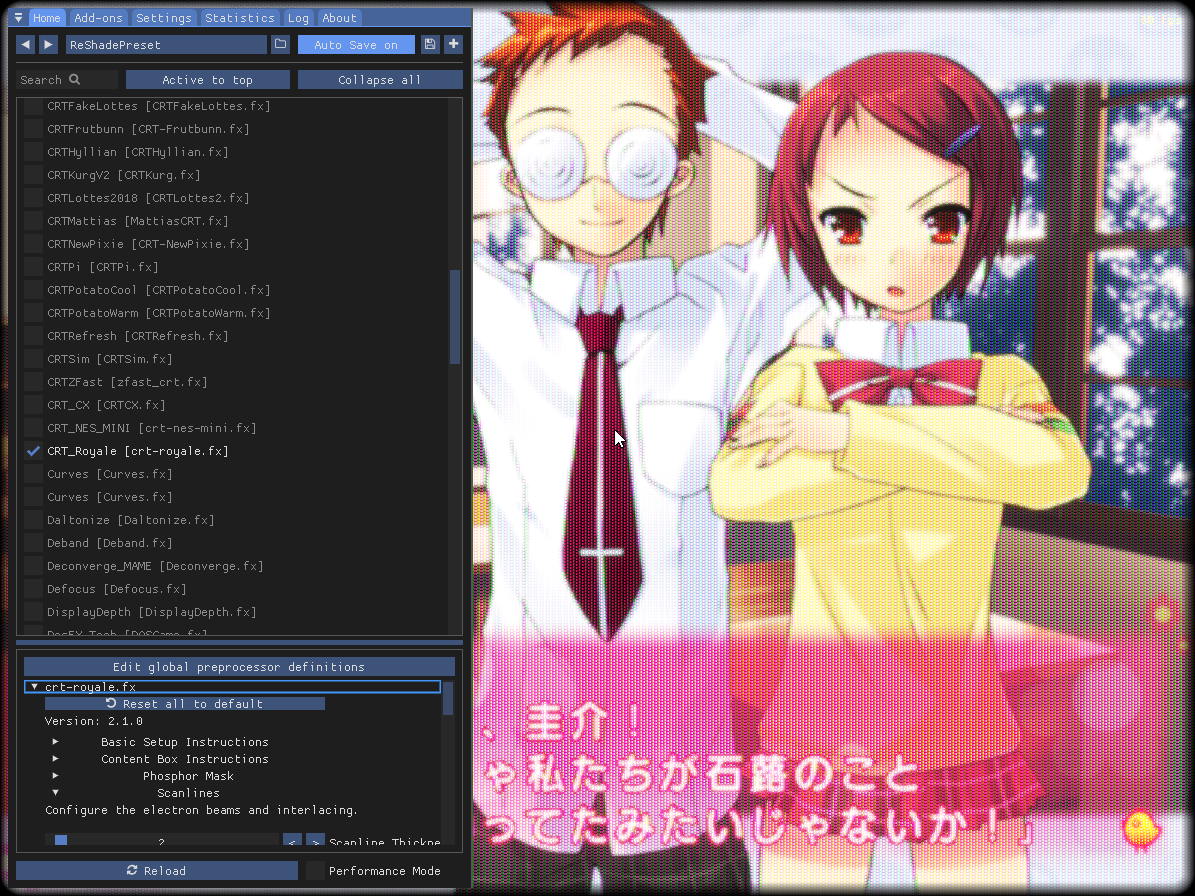
Task: Click the effects list scrollbar thumb
Action: [455, 317]
